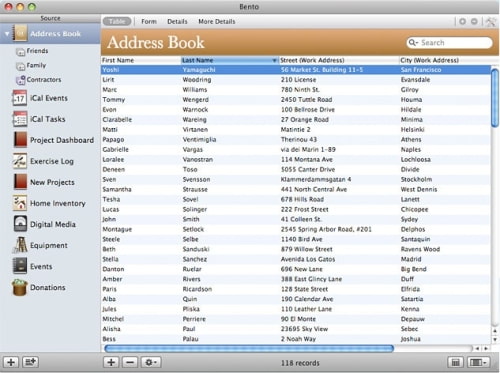Select the first name 'Bess'
500x373 pixels.
(109, 339)
